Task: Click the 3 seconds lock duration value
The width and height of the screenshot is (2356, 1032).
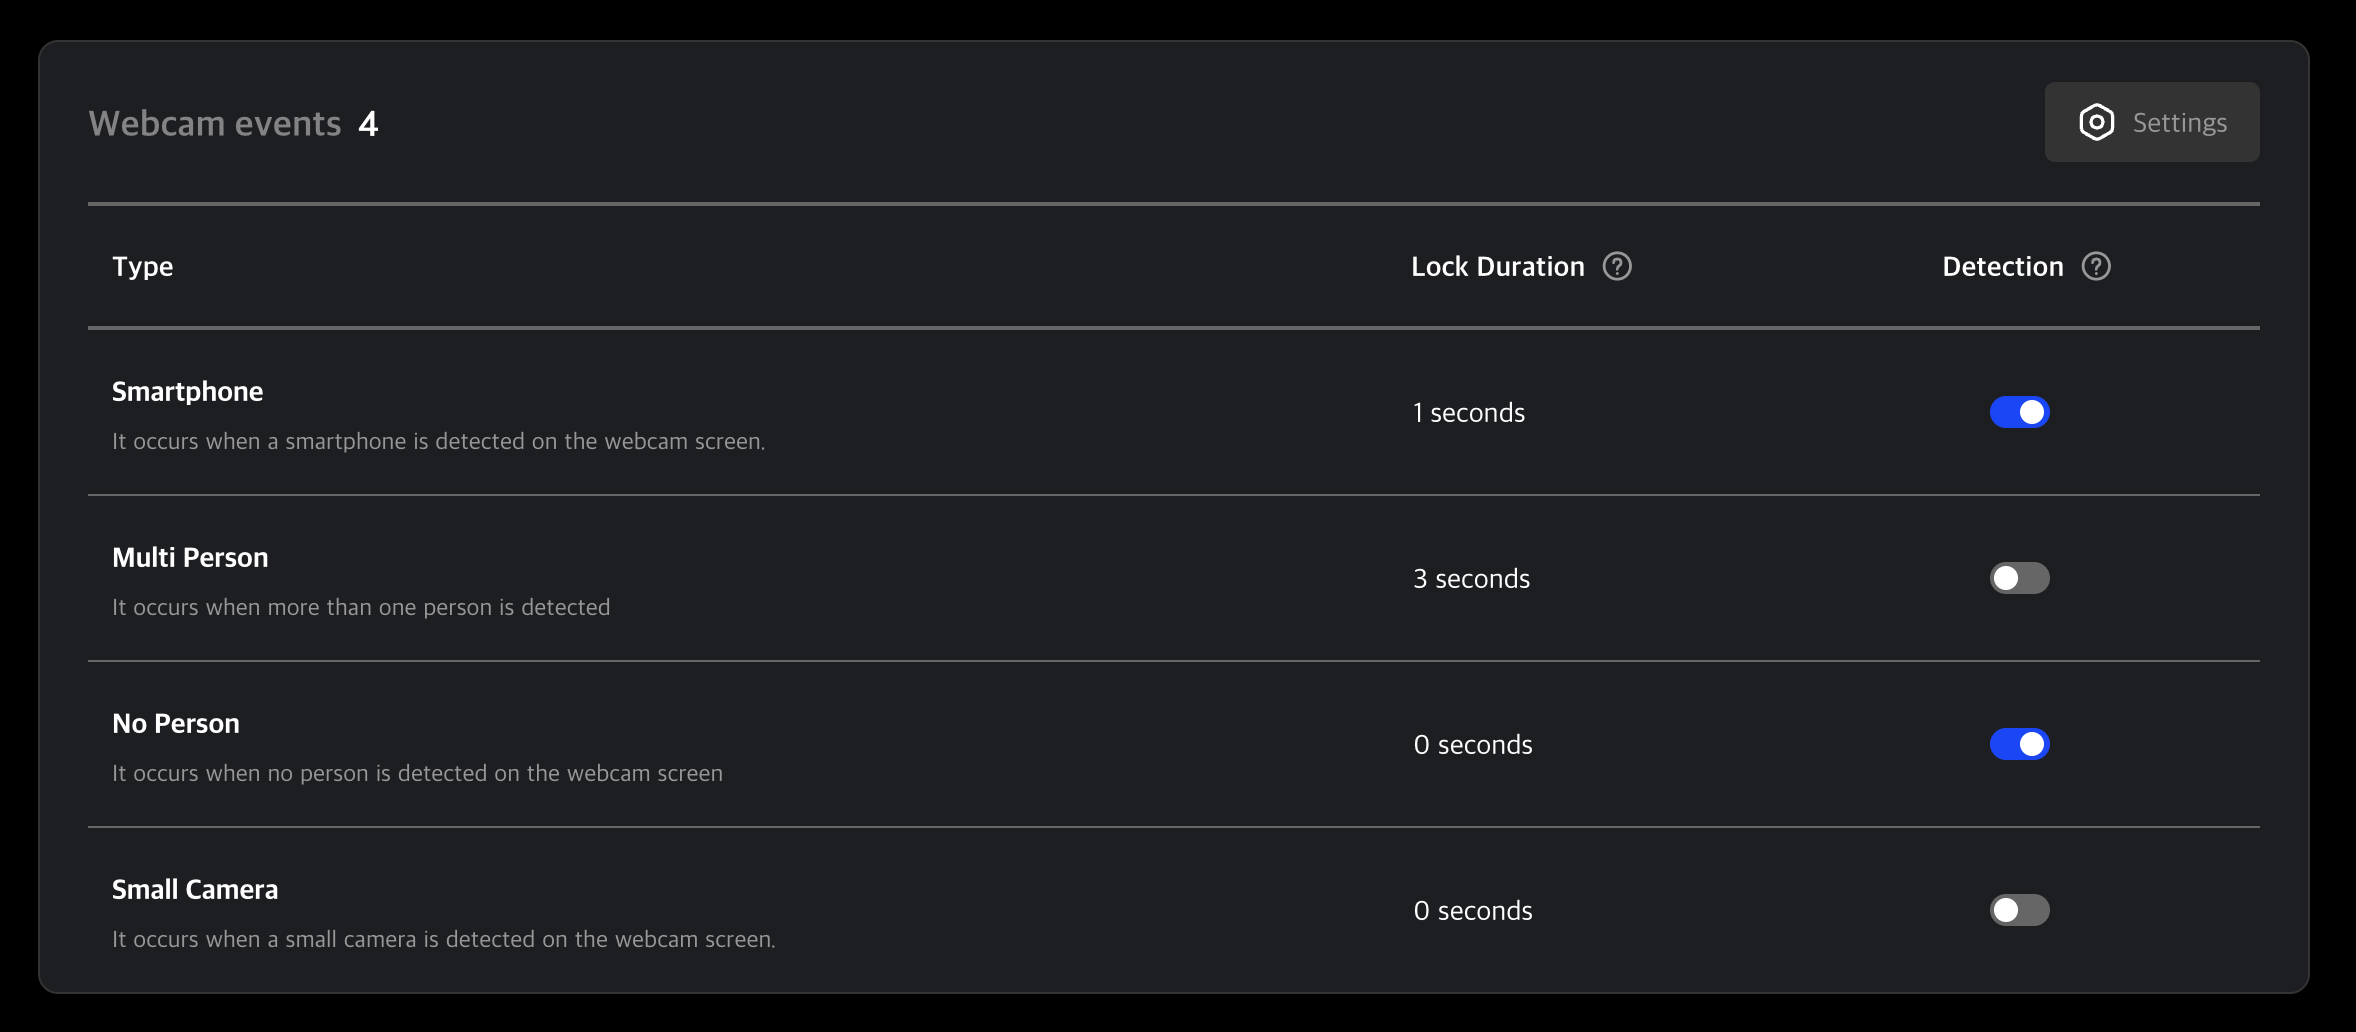Action: point(1471,579)
